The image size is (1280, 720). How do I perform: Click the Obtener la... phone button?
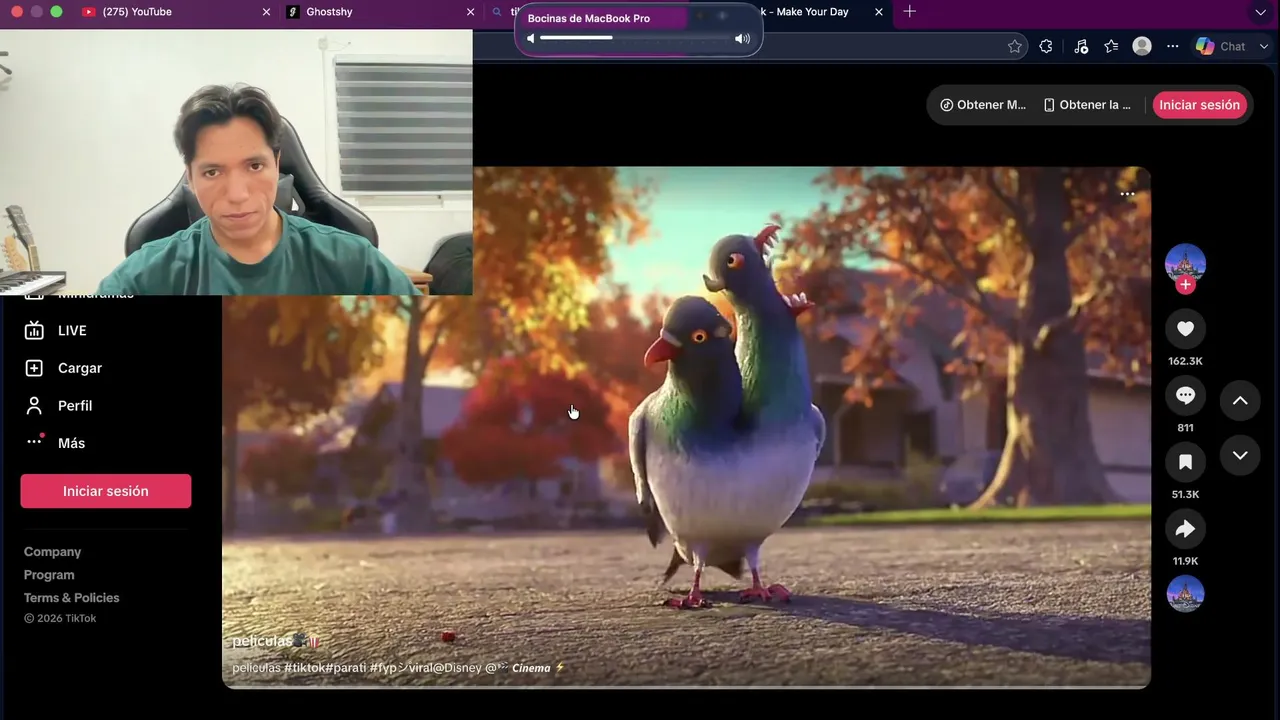(x=1087, y=105)
